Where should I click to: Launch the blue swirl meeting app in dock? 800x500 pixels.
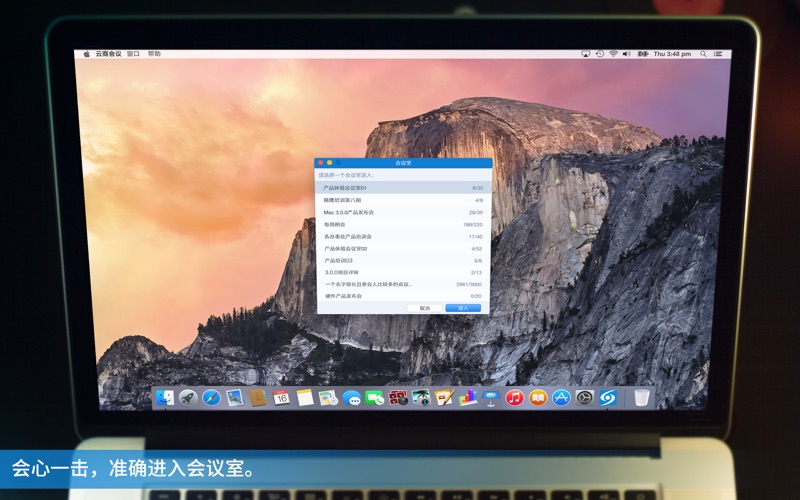[x=608, y=397]
